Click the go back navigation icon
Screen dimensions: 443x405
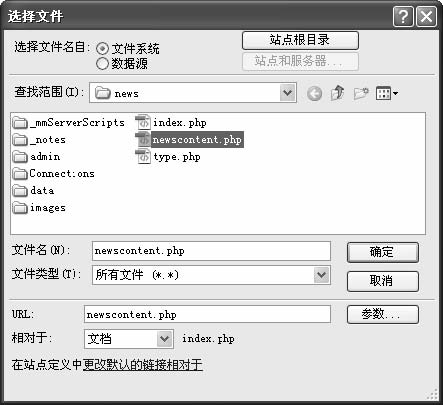click(314, 94)
